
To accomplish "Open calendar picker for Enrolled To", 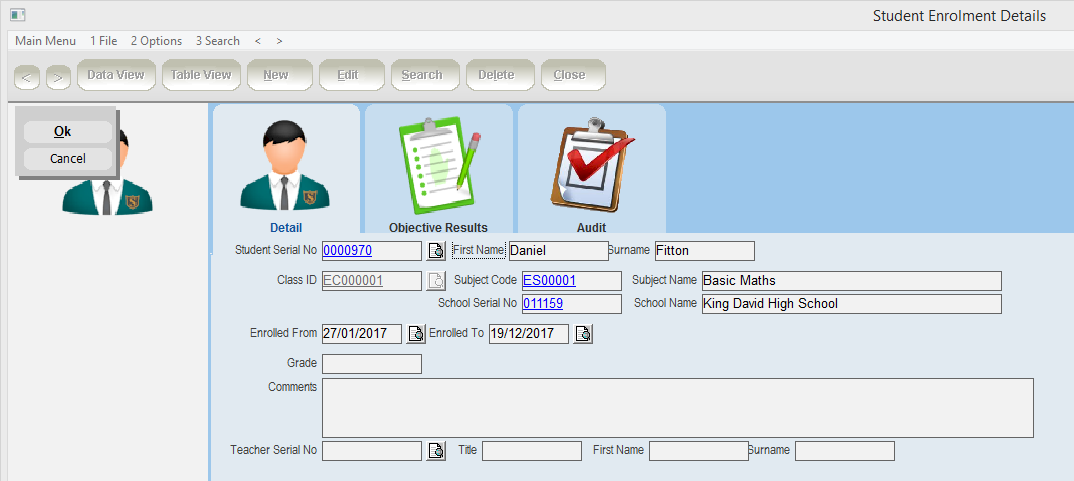I will (583, 334).
